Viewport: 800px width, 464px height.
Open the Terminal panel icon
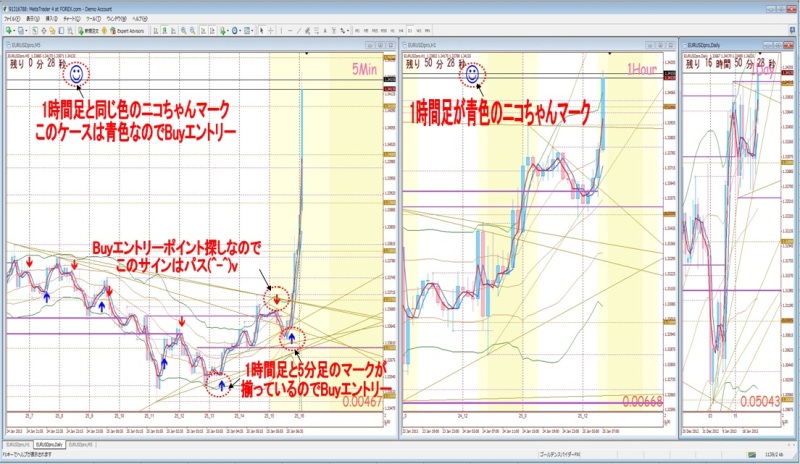click(x=61, y=31)
